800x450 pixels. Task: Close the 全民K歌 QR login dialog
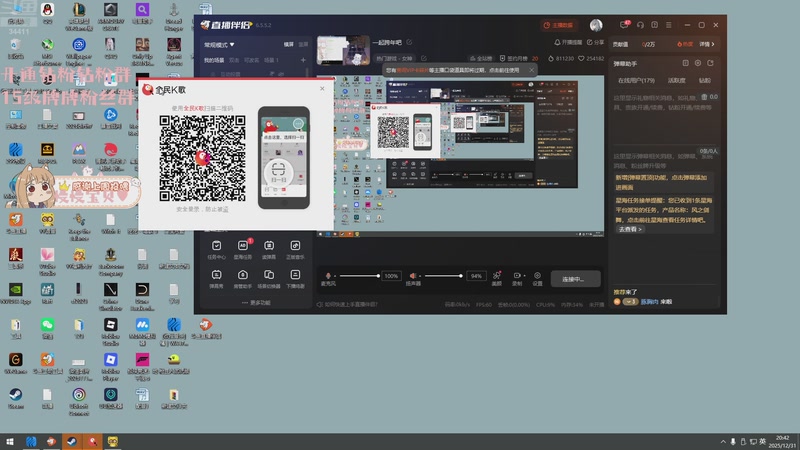point(322,89)
